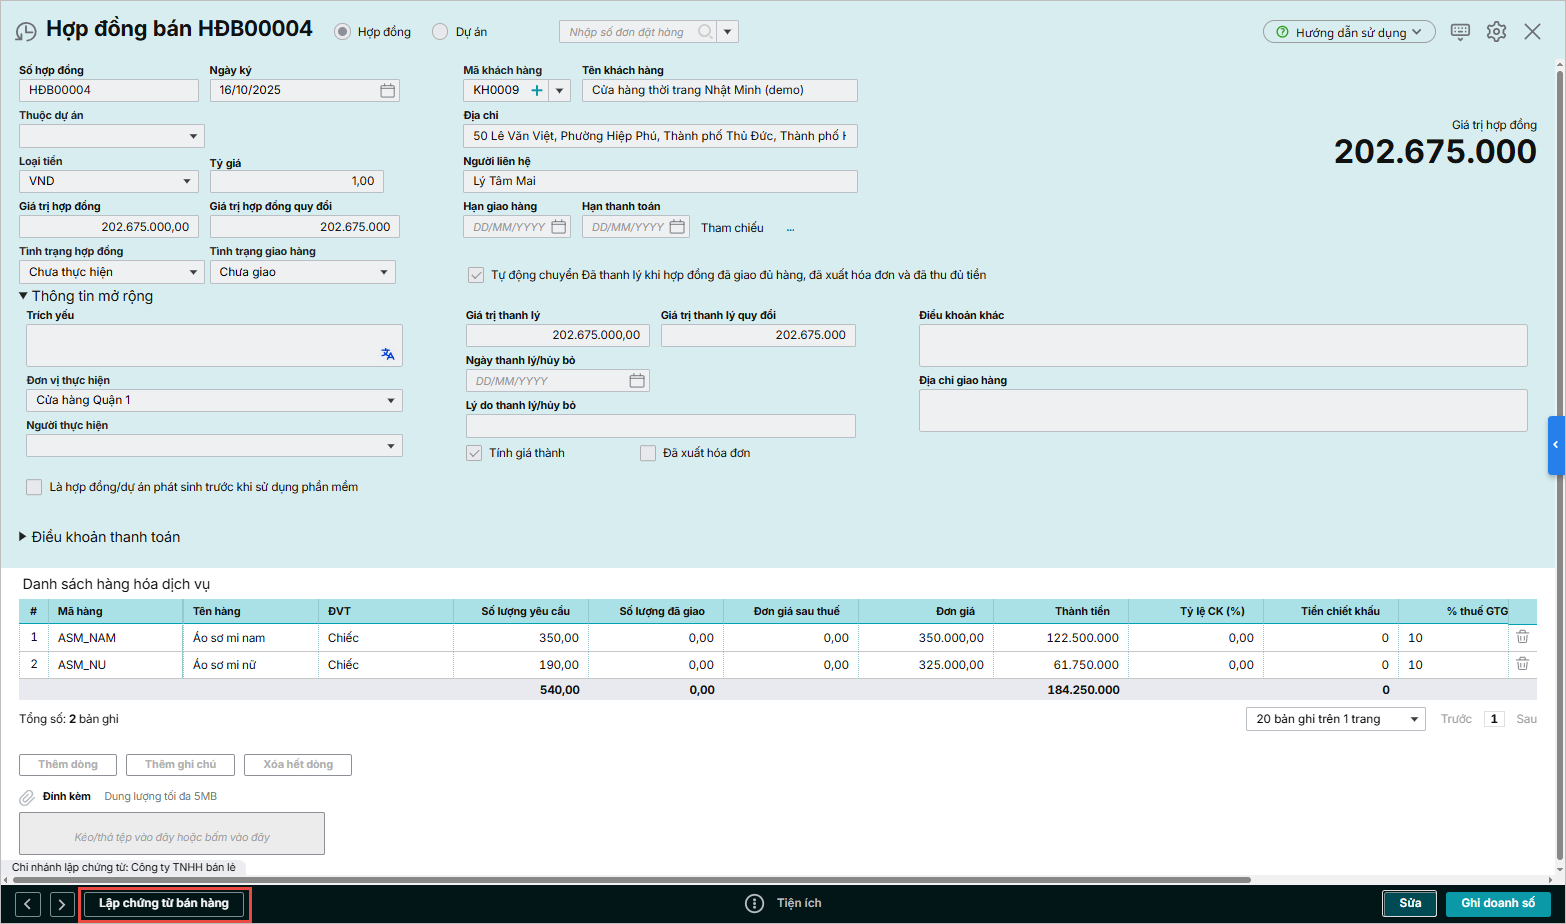Delete the ASM_NAM row with trash icon
The width and height of the screenshot is (1566, 924).
[1522, 637]
